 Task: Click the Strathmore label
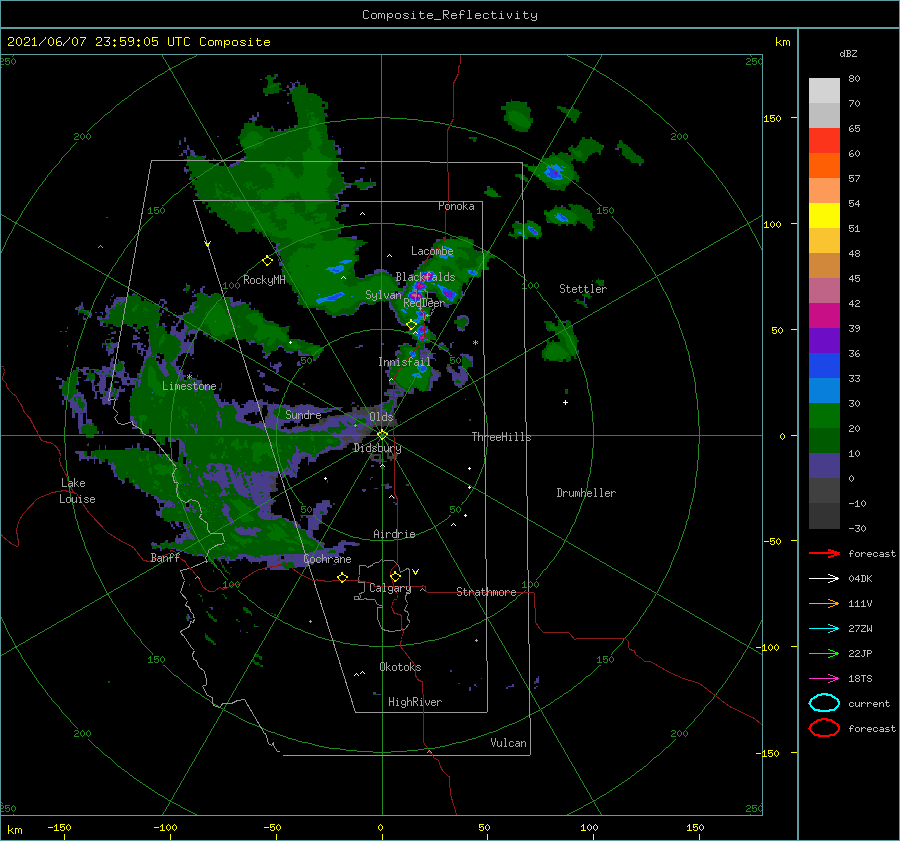[486, 592]
